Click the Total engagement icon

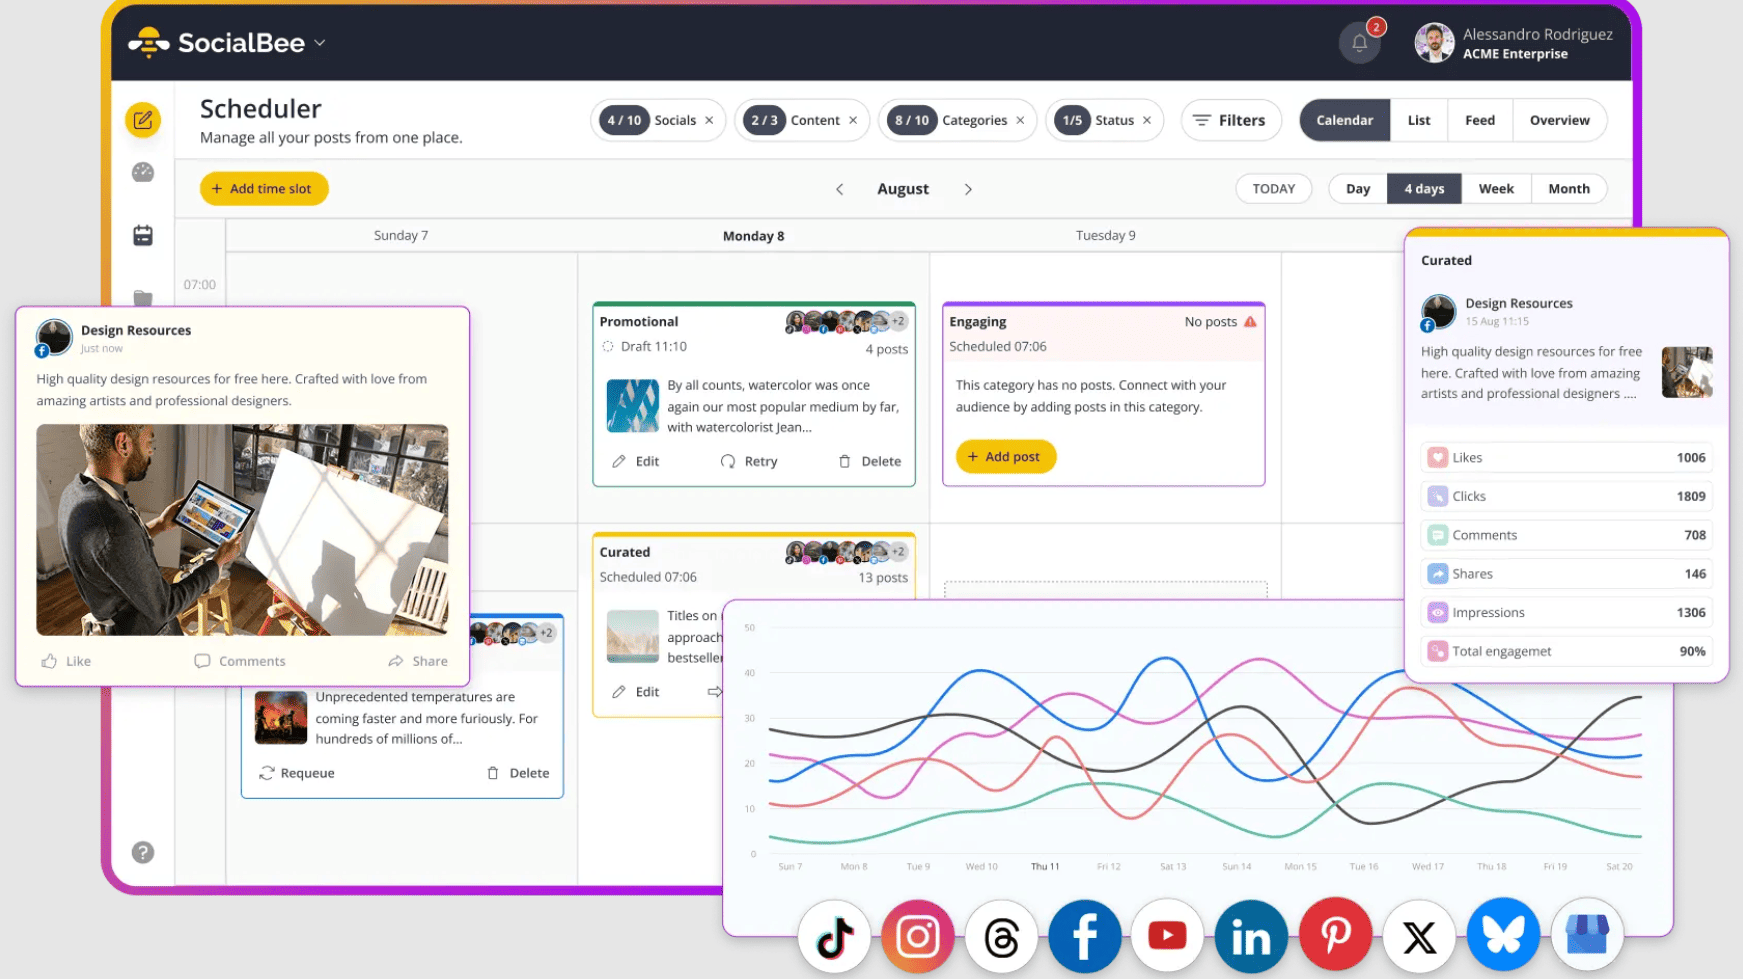tap(1437, 651)
